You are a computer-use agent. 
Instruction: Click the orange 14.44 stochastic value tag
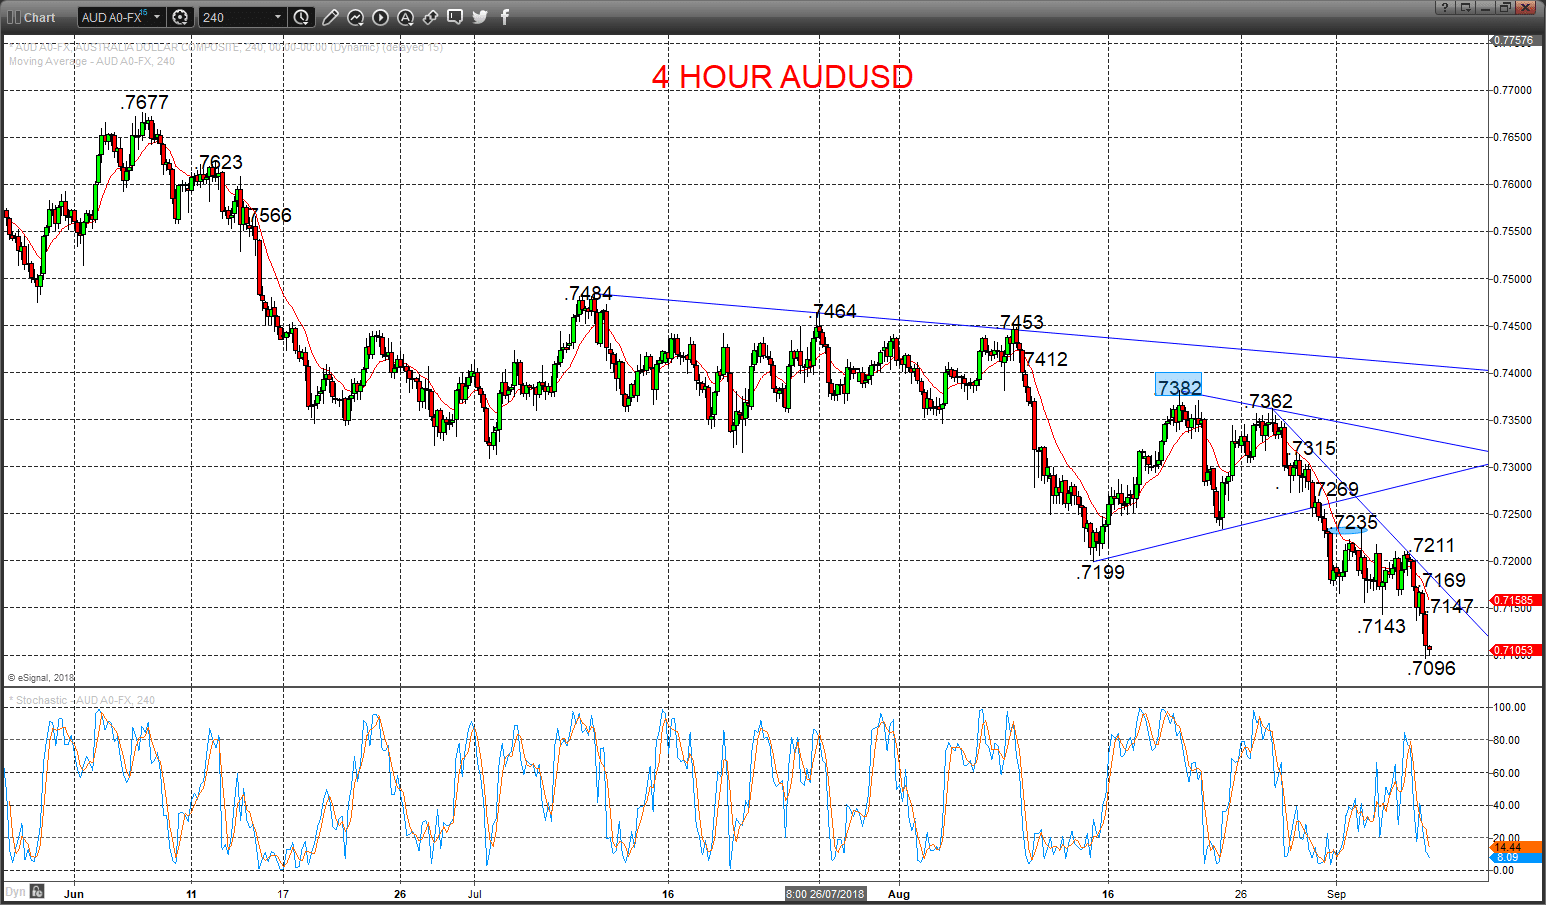(x=1516, y=847)
